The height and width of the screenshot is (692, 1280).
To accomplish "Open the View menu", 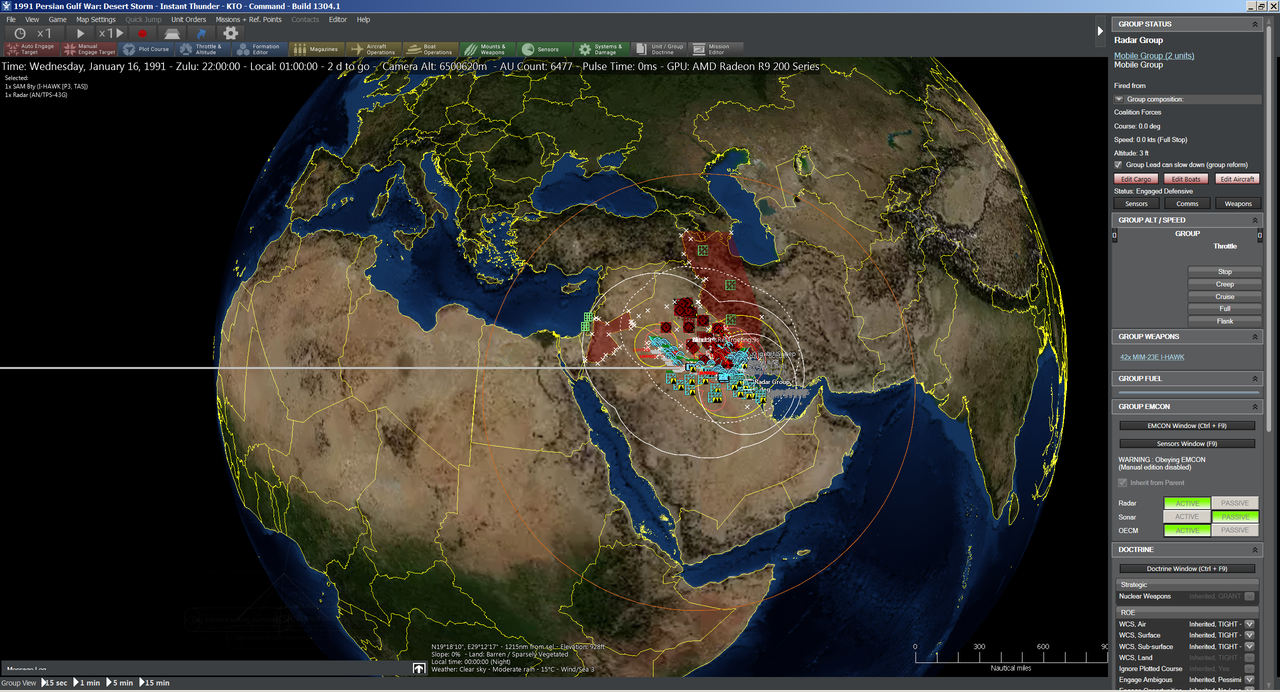I will tap(32, 19).
